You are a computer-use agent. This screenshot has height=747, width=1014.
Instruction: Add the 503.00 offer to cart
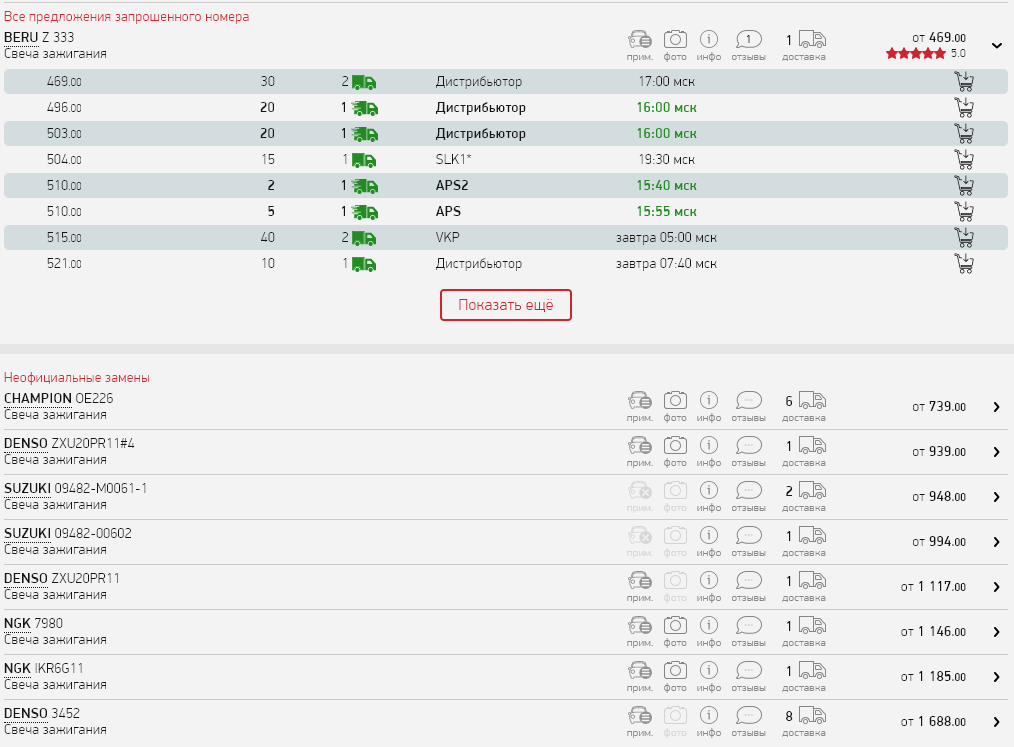964,133
